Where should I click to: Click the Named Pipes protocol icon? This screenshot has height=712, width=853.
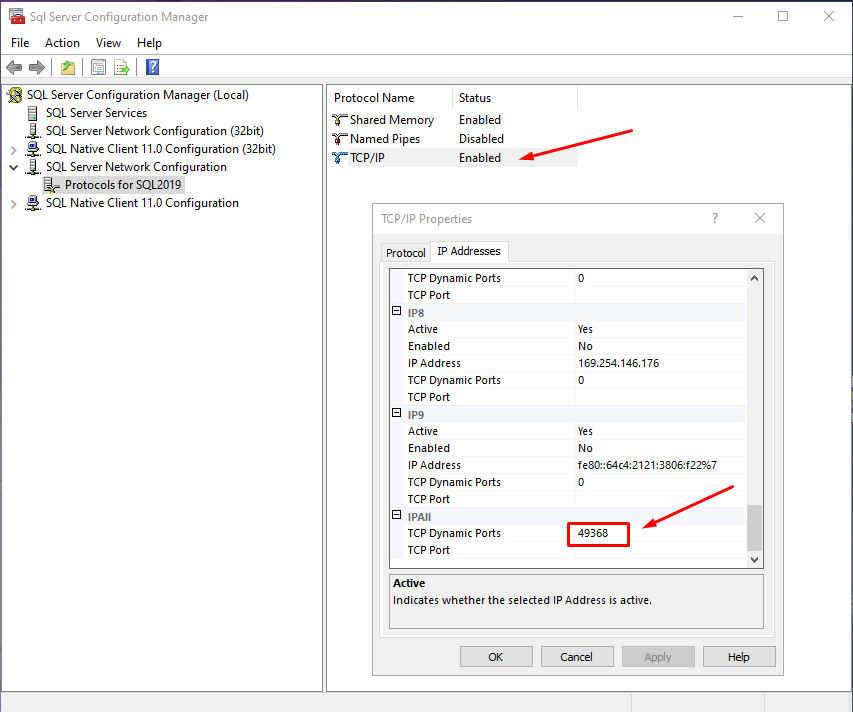pos(339,139)
